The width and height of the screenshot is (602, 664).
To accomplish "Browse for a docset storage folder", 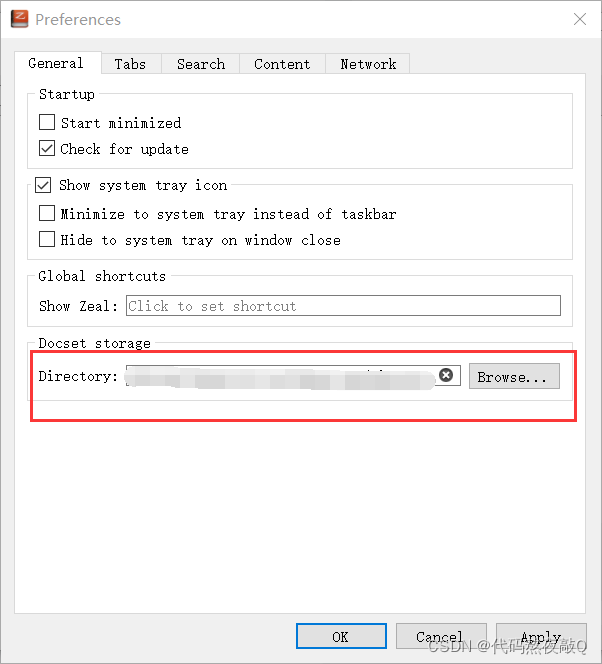I will tap(514, 376).
